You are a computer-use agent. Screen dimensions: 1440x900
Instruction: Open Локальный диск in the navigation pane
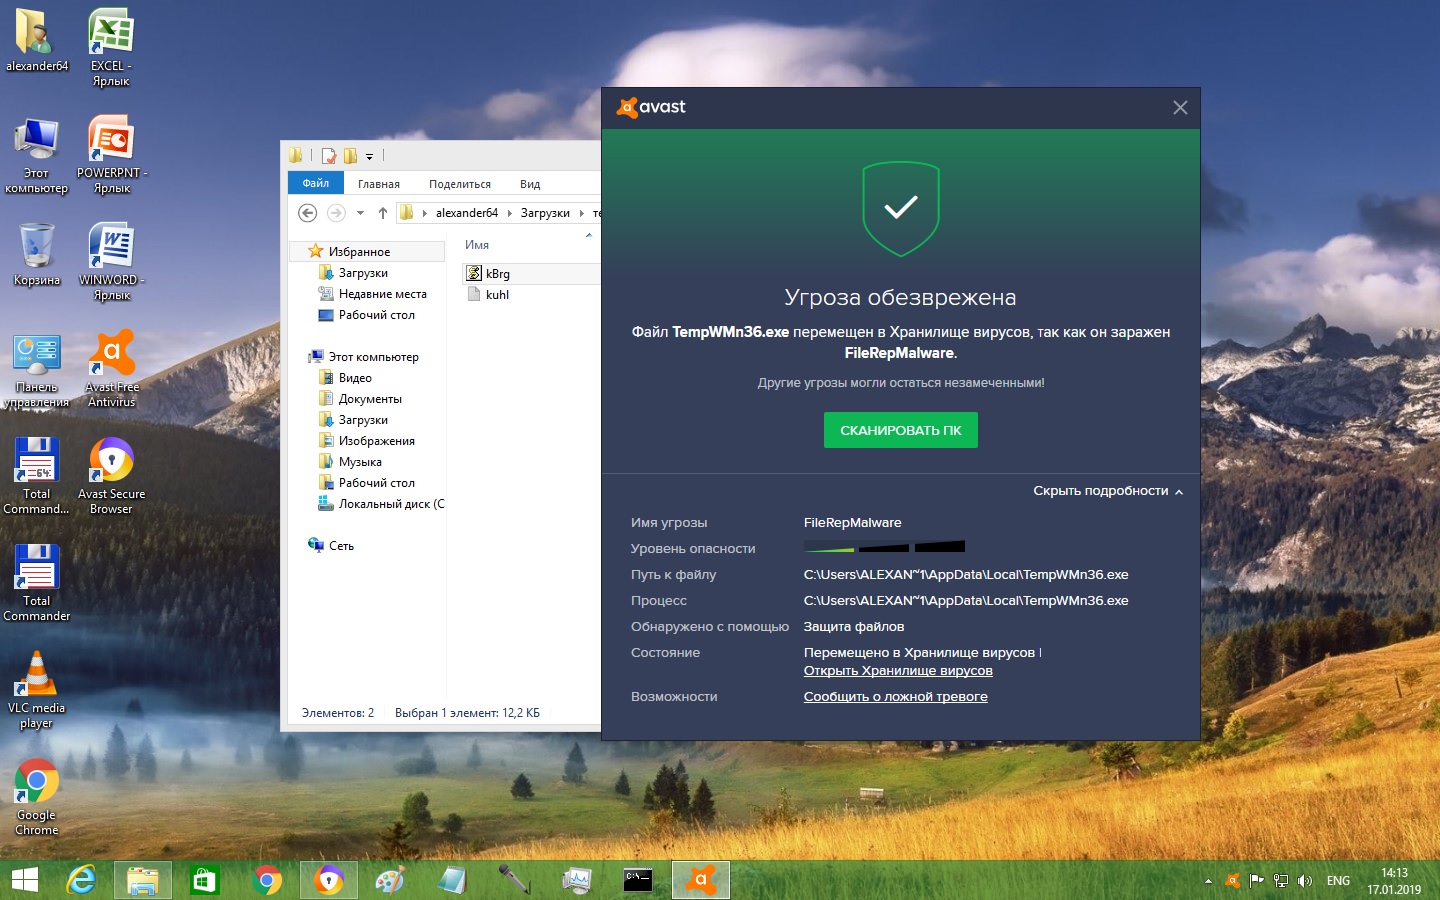(x=382, y=504)
